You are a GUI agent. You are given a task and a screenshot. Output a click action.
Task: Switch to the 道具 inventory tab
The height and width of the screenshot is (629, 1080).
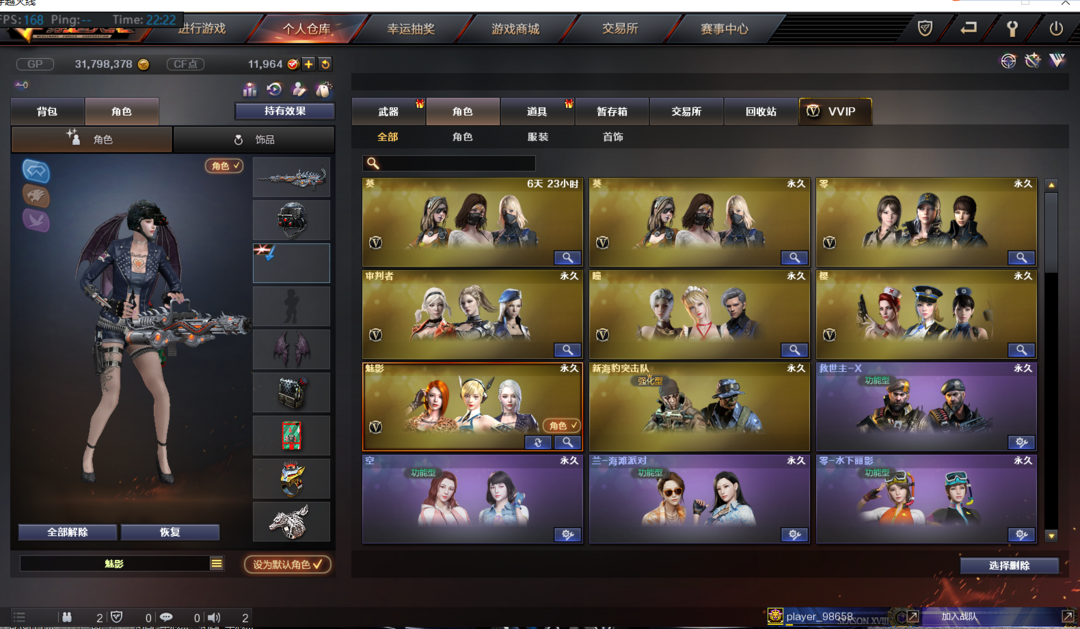[537, 112]
